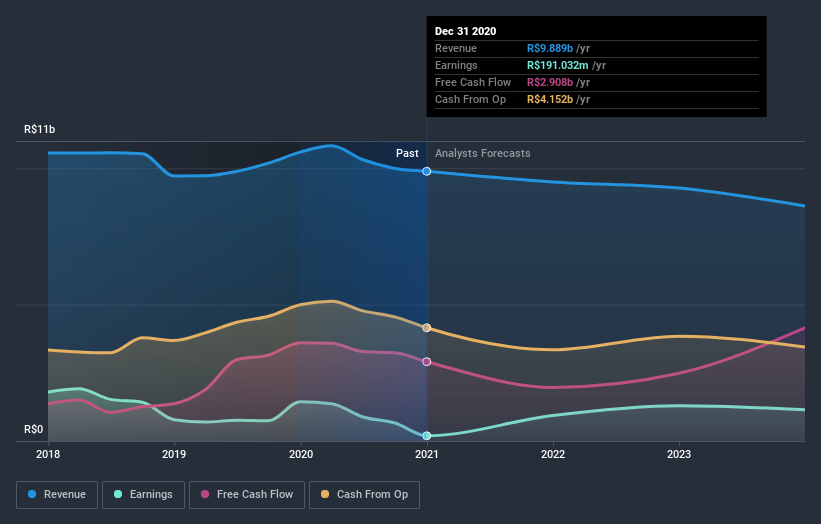Select the 2018 x-axis label

click(48, 454)
